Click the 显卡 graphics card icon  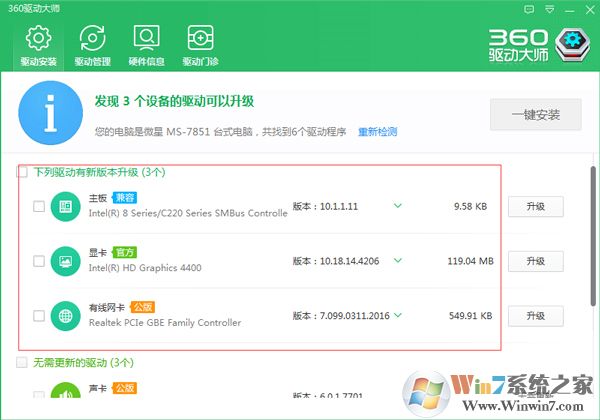tap(65, 261)
